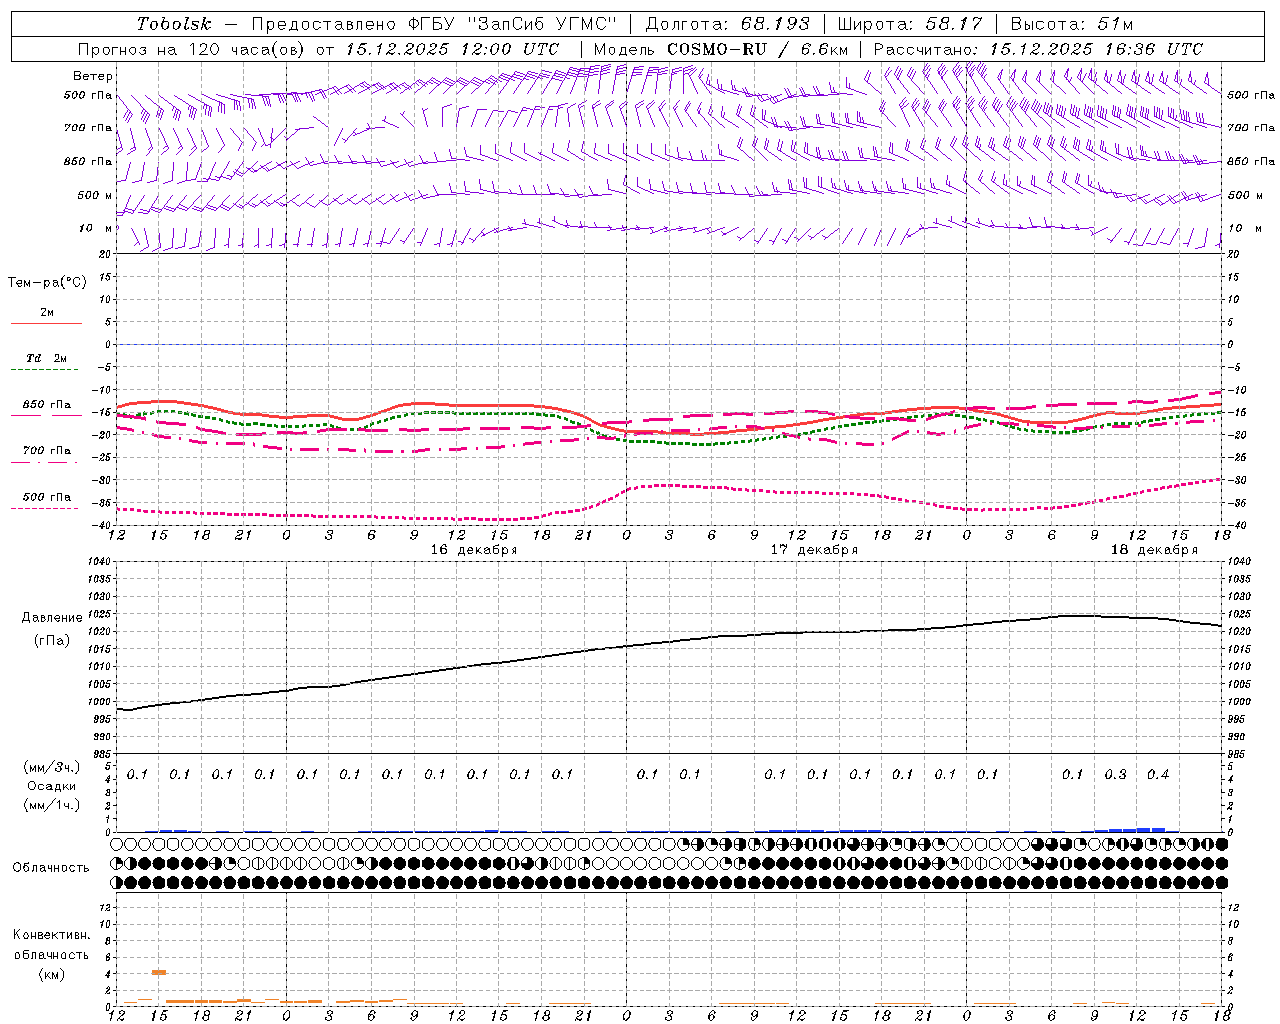The width and height of the screenshot is (1280, 1024).
Task: Click the 0.4 precipitation value
Action: (1158, 774)
